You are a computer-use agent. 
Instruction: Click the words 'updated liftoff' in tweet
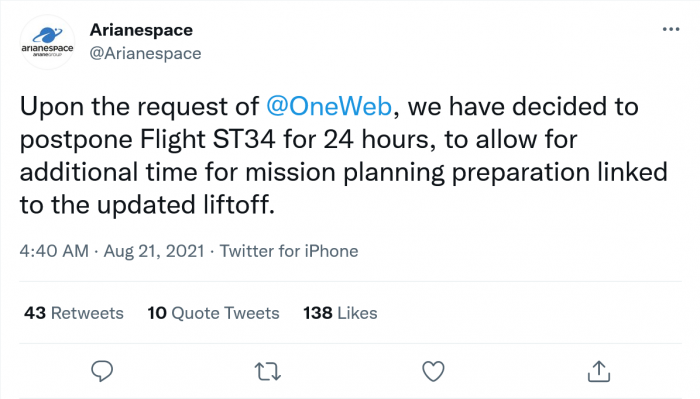click(183, 205)
